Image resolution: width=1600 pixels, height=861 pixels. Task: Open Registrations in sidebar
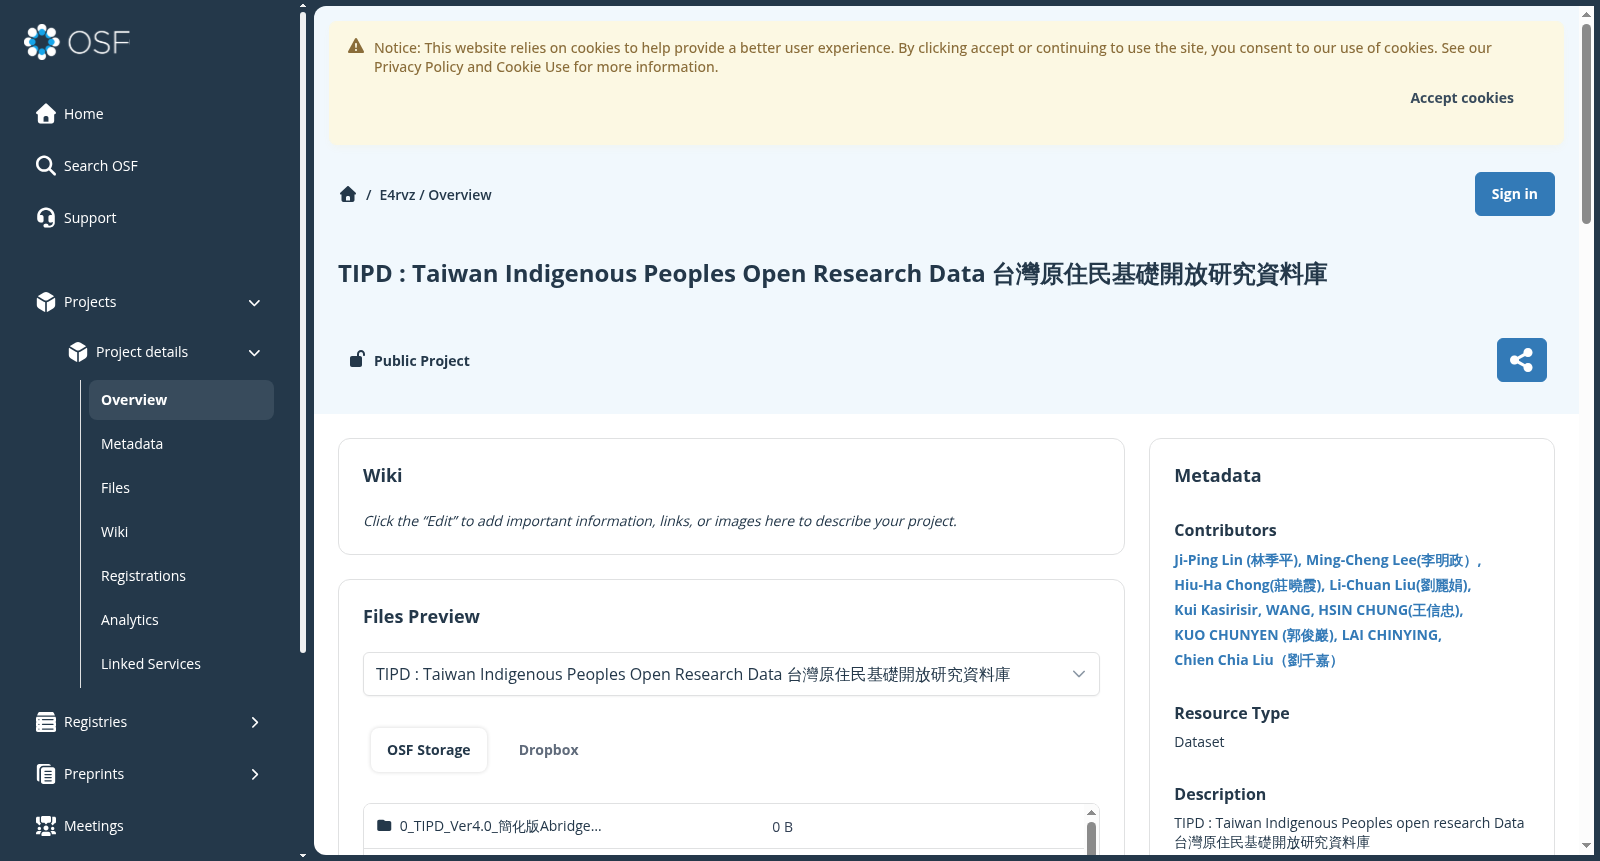pyautogui.click(x=181, y=576)
